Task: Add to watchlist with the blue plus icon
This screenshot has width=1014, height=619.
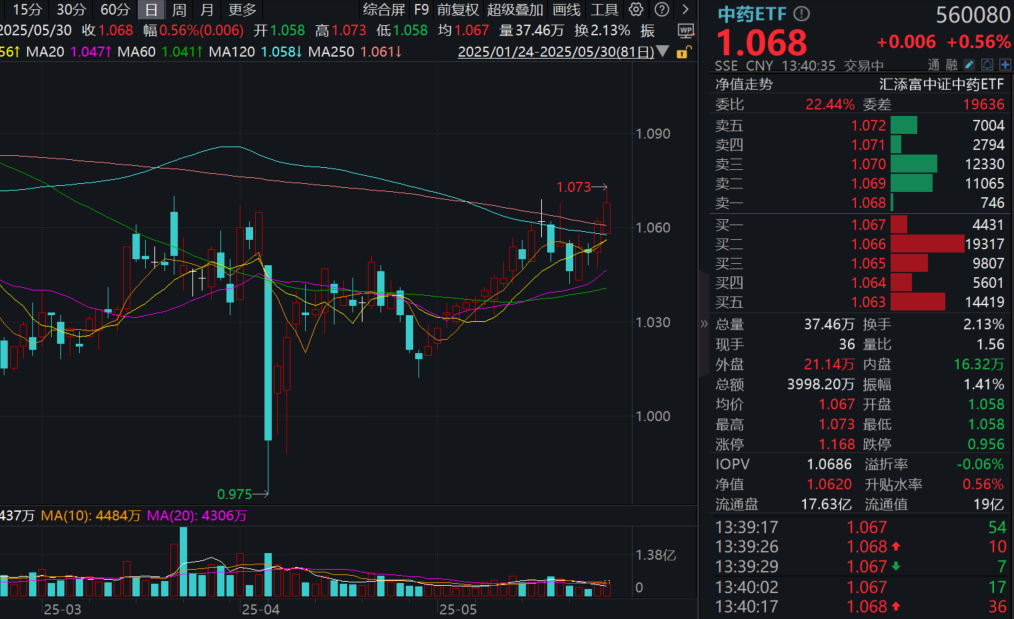Action: (1005, 63)
